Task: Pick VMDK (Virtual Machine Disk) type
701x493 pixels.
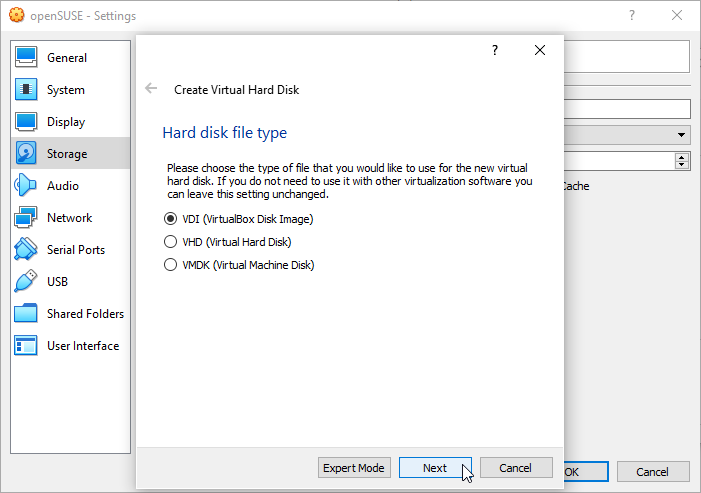Action: pos(170,265)
